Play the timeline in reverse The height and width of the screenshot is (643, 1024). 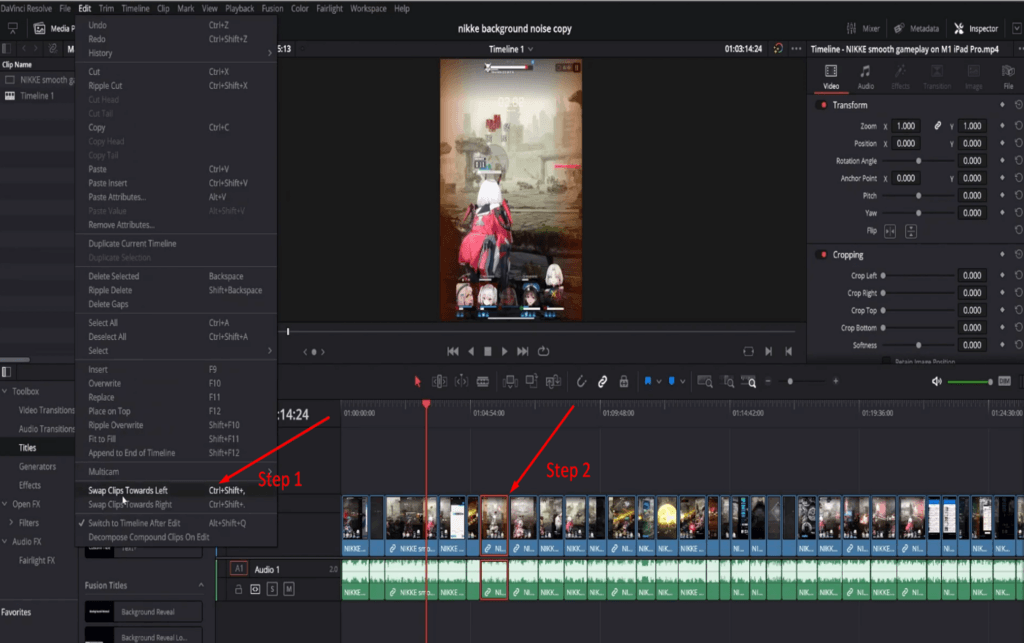pyautogui.click(x=471, y=351)
